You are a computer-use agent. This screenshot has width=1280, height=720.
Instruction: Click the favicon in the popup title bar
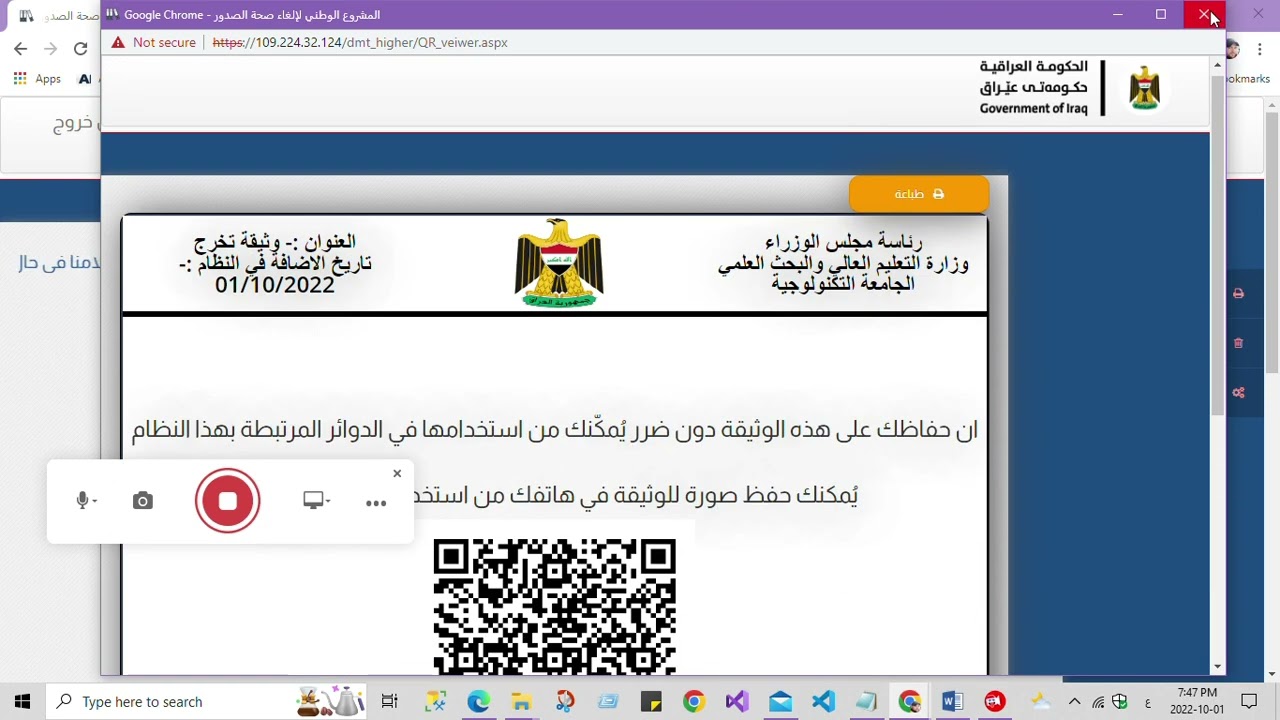tap(112, 15)
